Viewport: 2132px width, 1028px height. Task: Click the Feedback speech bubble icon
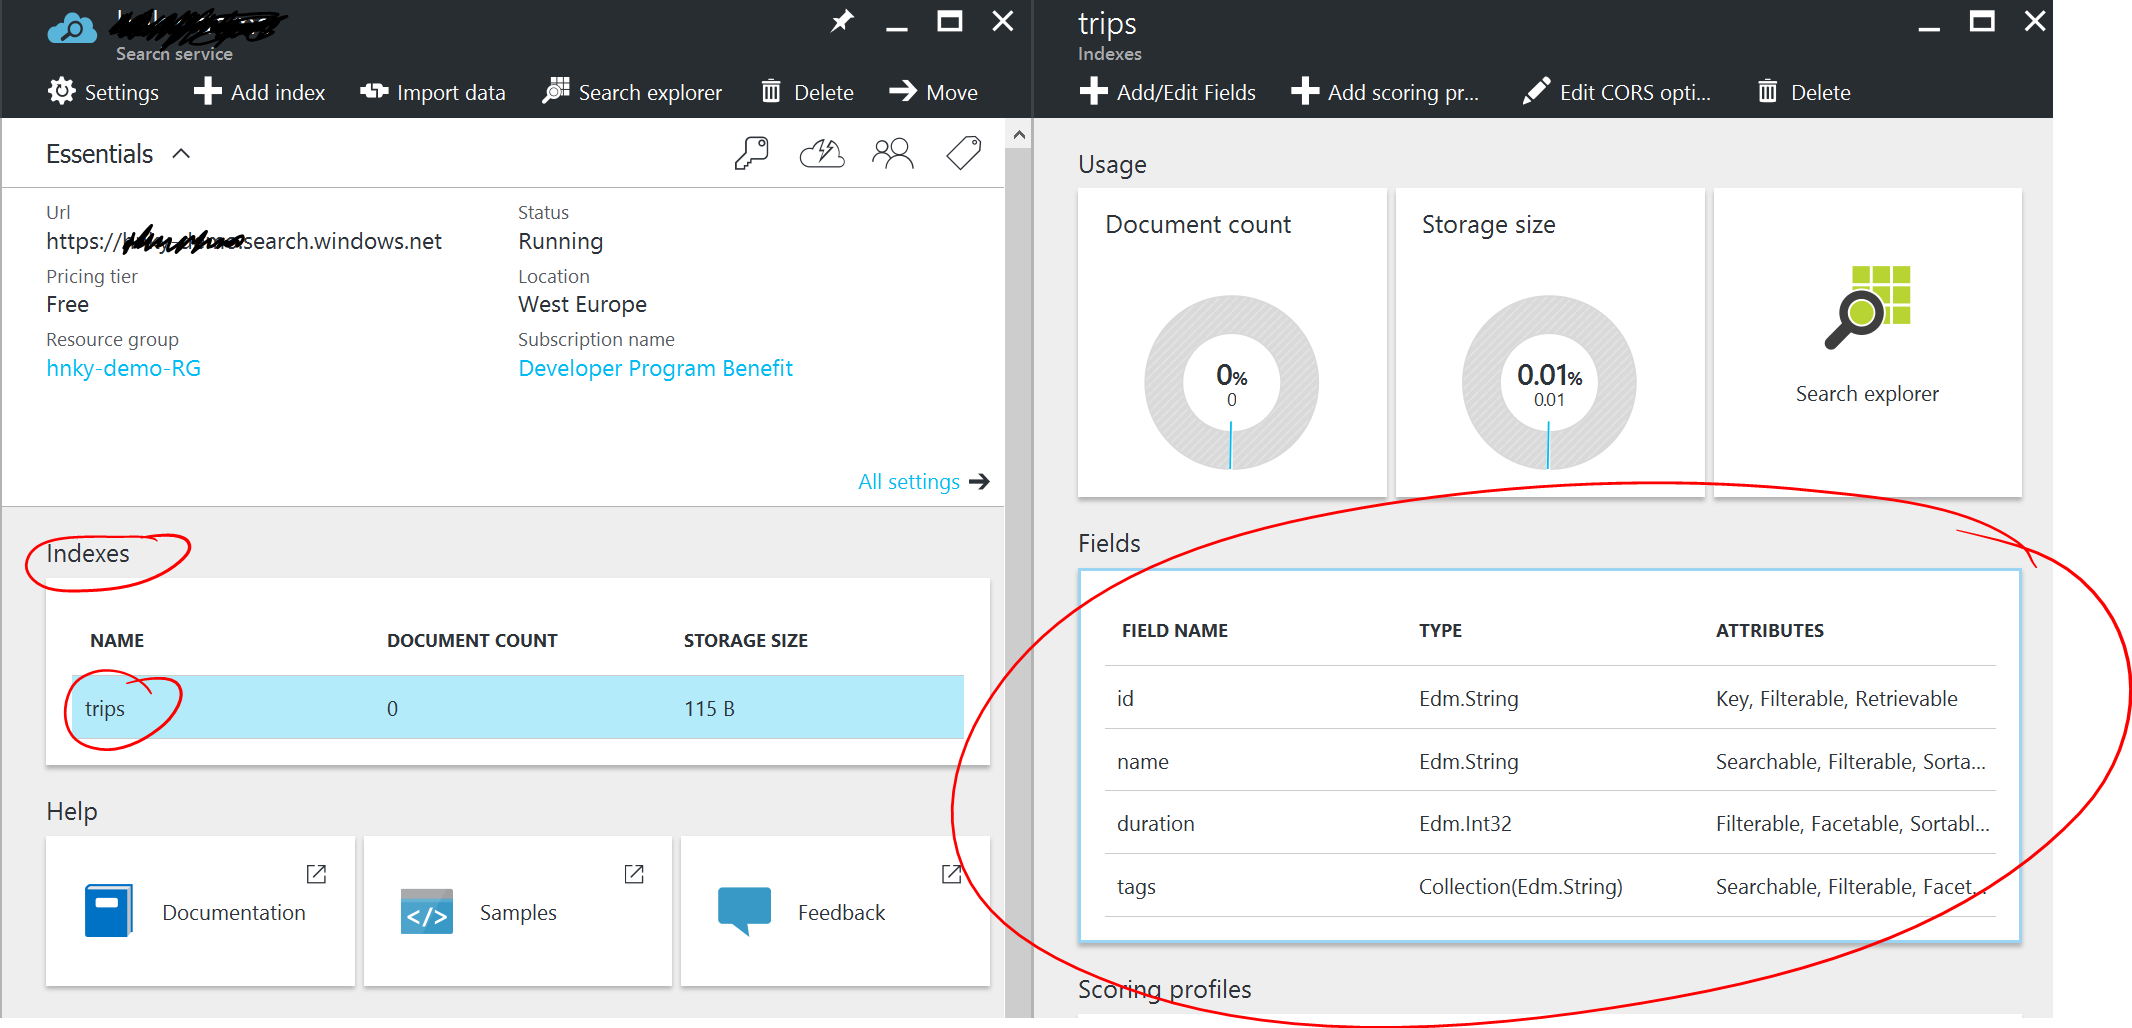coord(744,911)
